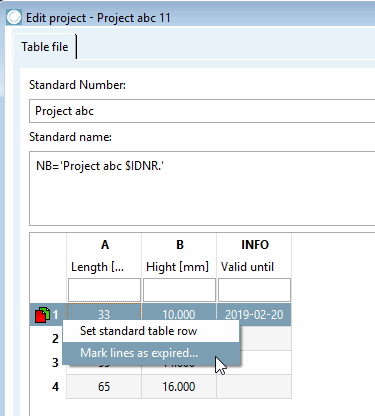The image size is (375, 416).
Task: Click the Hight [mm] column description
Action: pyautogui.click(x=177, y=267)
